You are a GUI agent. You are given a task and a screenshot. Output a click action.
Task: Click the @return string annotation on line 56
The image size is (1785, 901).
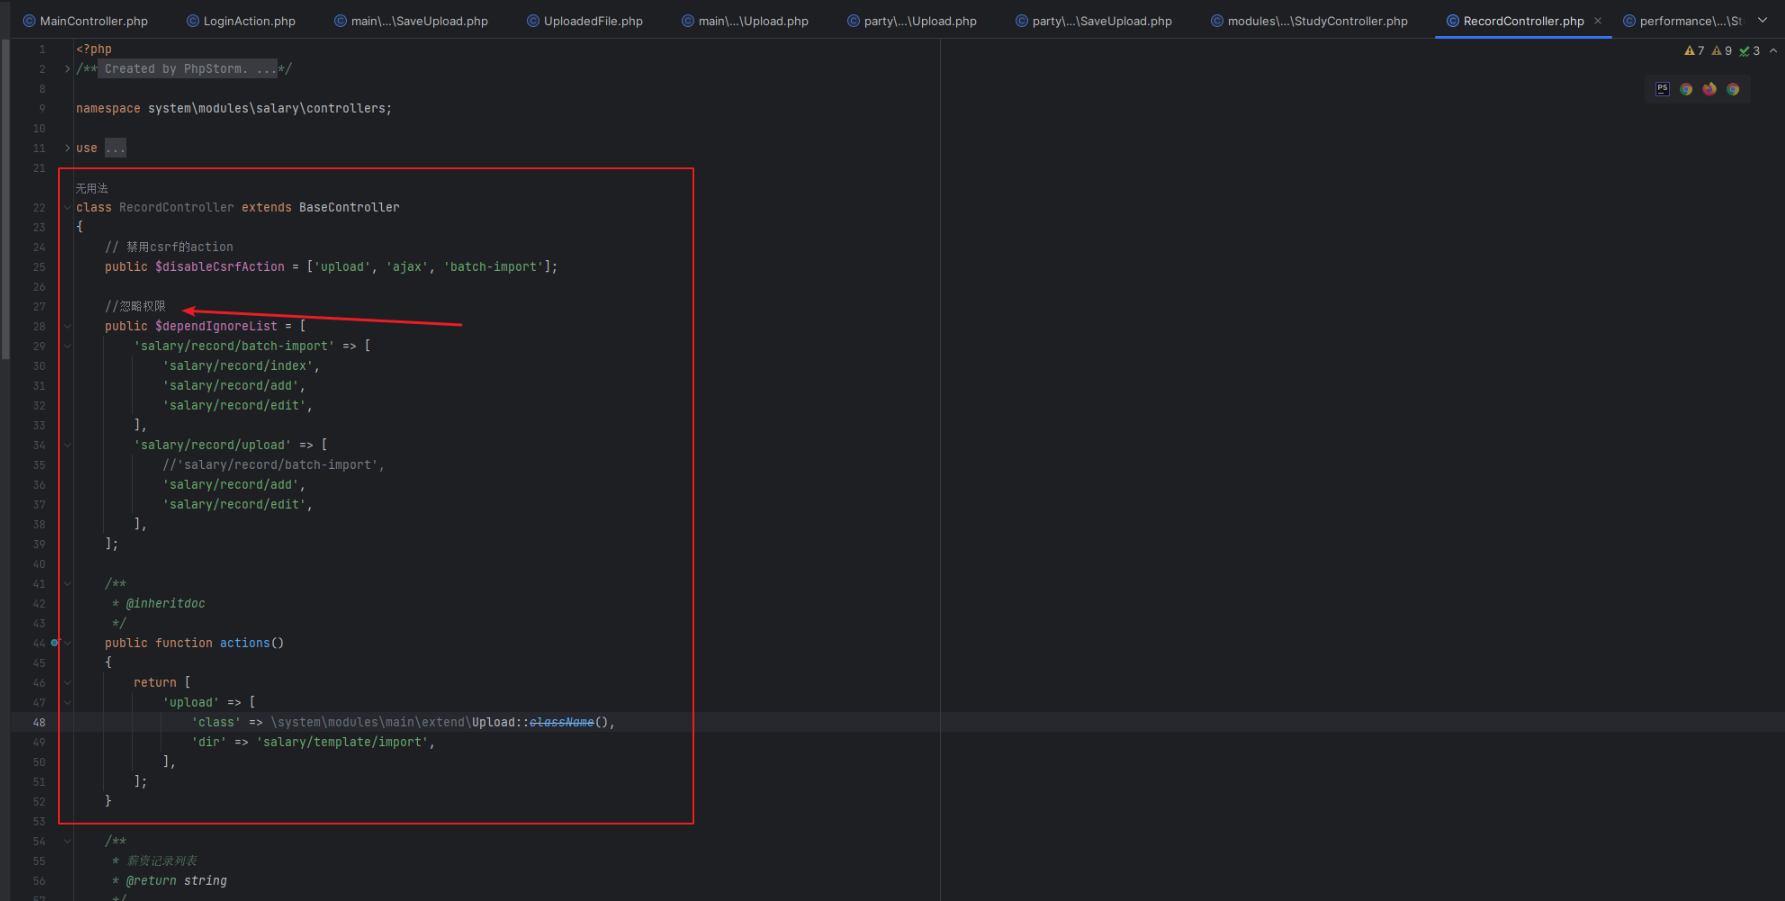[177, 881]
